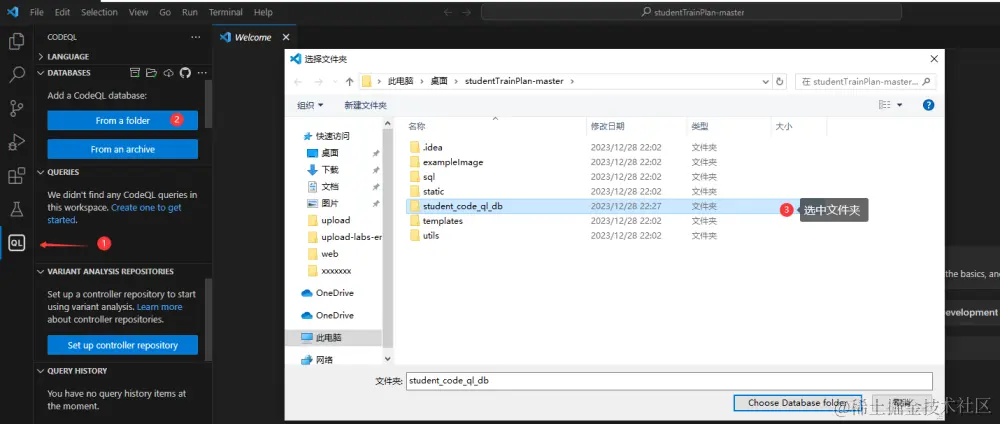This screenshot has width=1000, height=424.
Task: Click the VS Code command center search bar
Action: (691, 12)
